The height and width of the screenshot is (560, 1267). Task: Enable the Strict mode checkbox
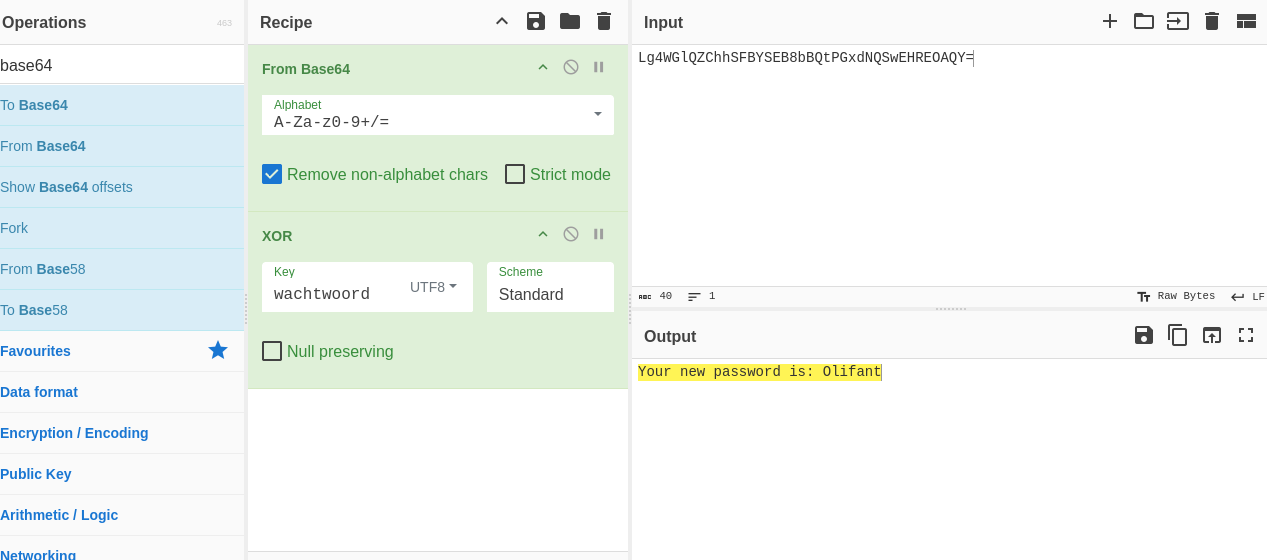515,174
